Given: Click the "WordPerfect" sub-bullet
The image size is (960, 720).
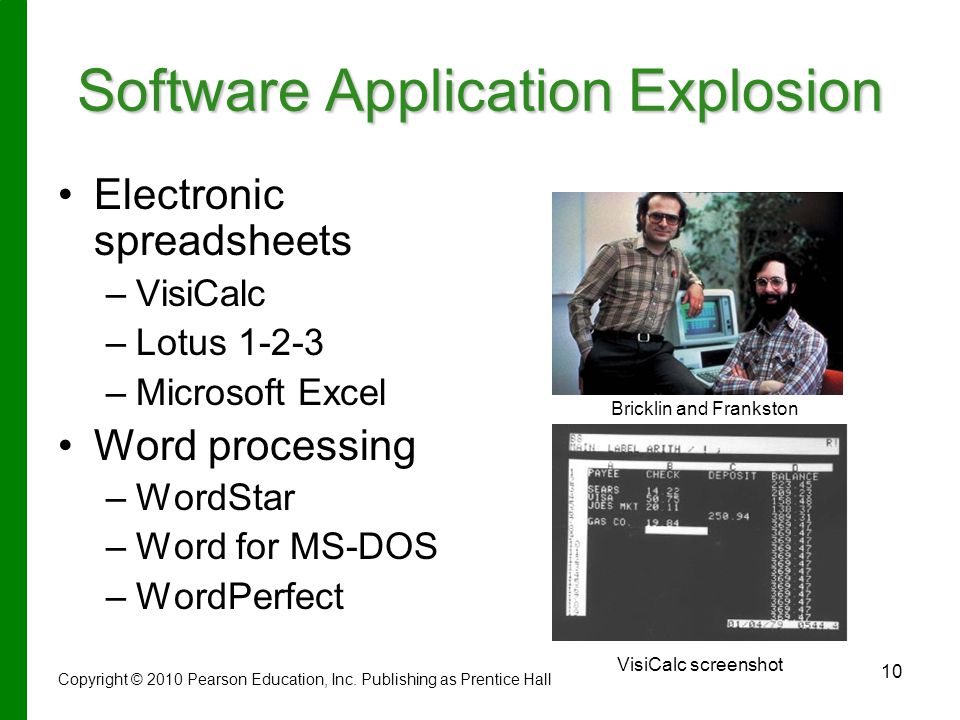Looking at the screenshot, I should click(x=239, y=596).
